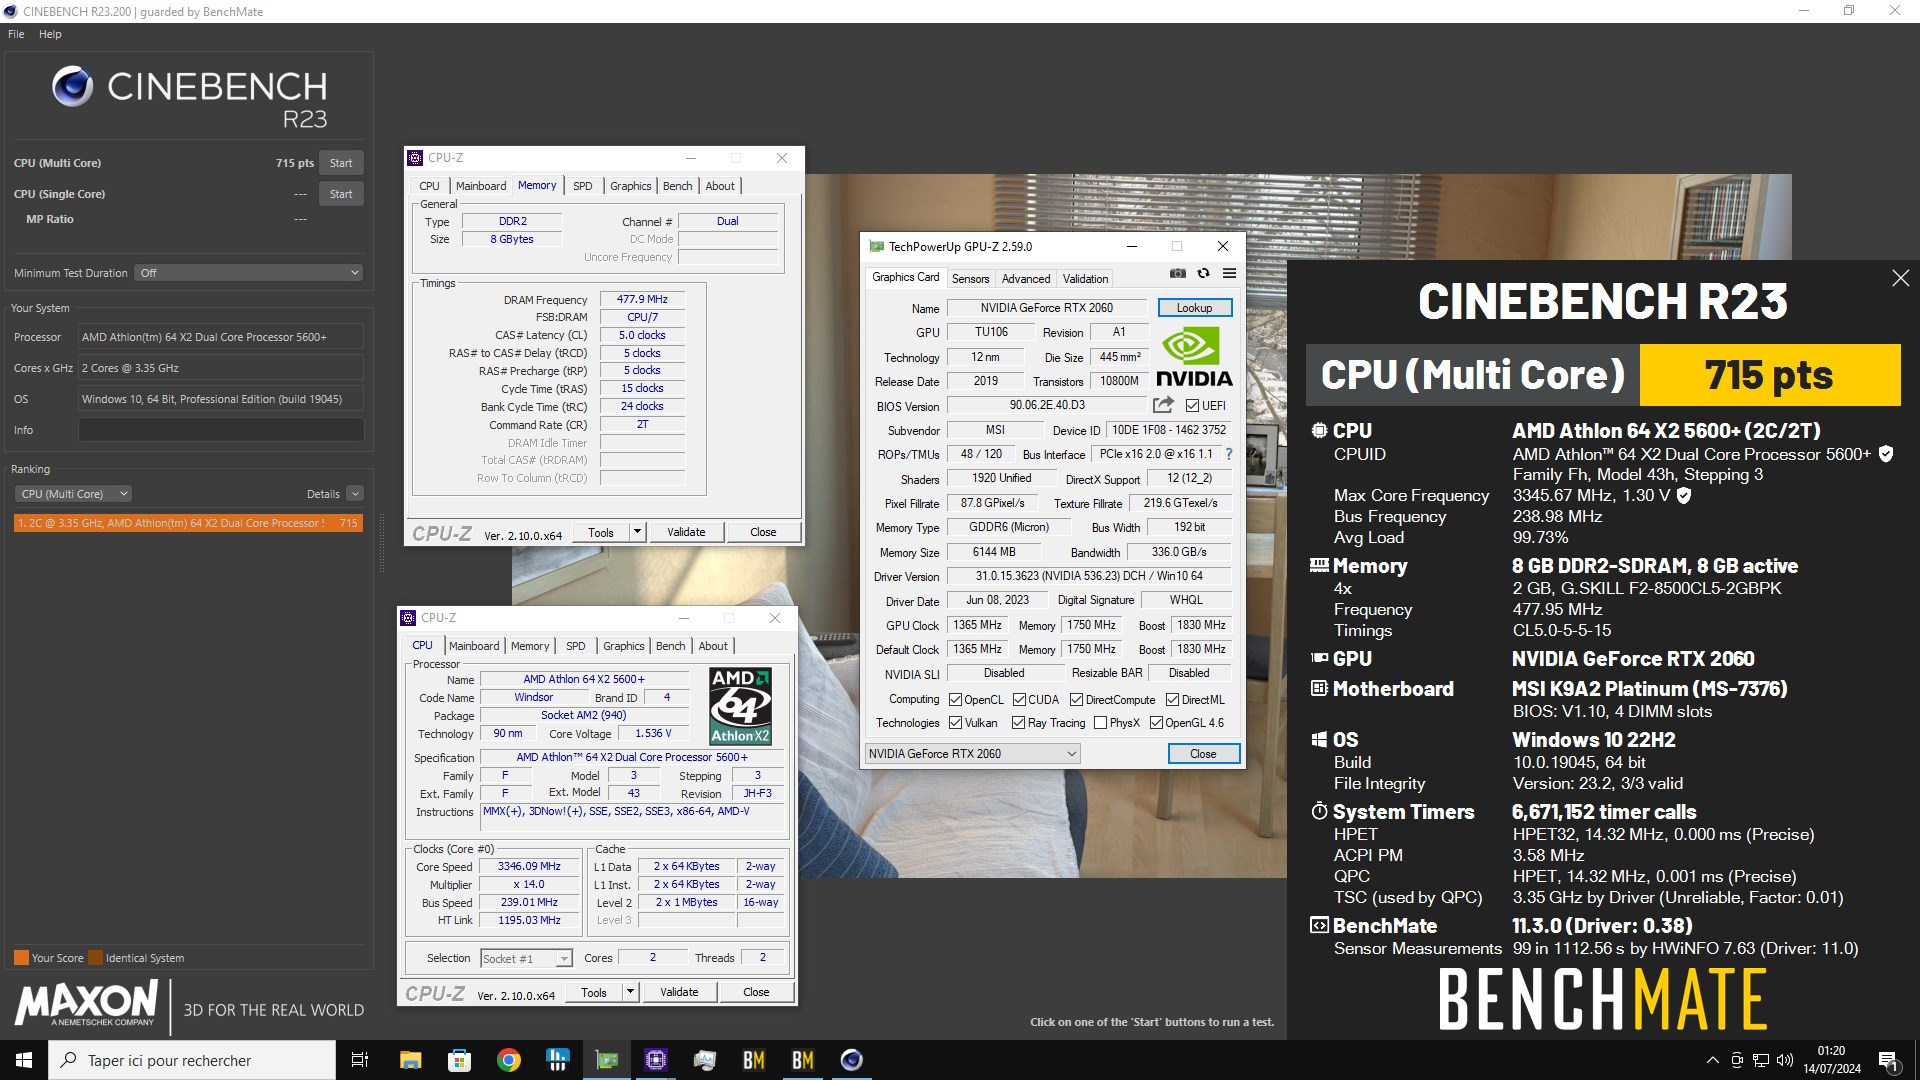The width and height of the screenshot is (1920, 1080).
Task: Open the Tools dropdown arrow in lower CPU-Z window
Action: tap(630, 992)
